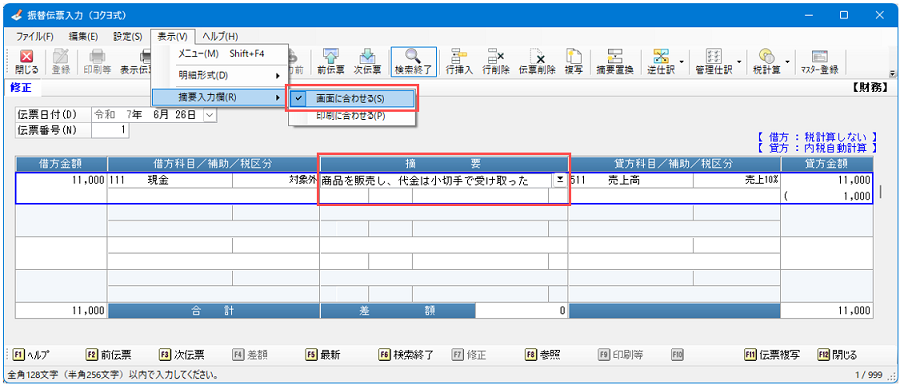The image size is (900, 385).
Task: Click the F5 最新 function button
Action: [x=323, y=355]
